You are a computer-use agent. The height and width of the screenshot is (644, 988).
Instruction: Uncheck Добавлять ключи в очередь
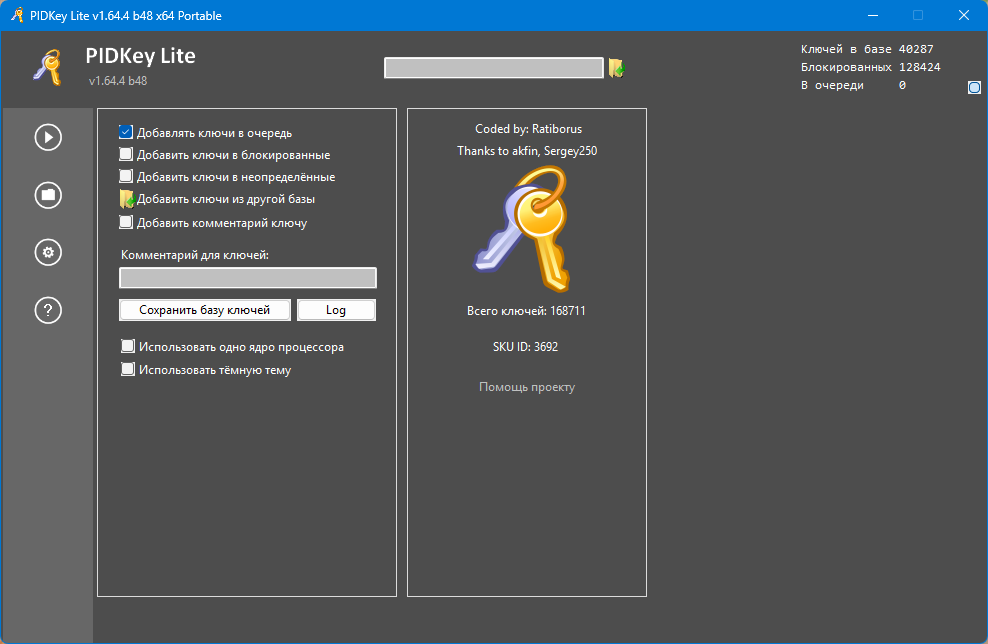click(x=125, y=132)
